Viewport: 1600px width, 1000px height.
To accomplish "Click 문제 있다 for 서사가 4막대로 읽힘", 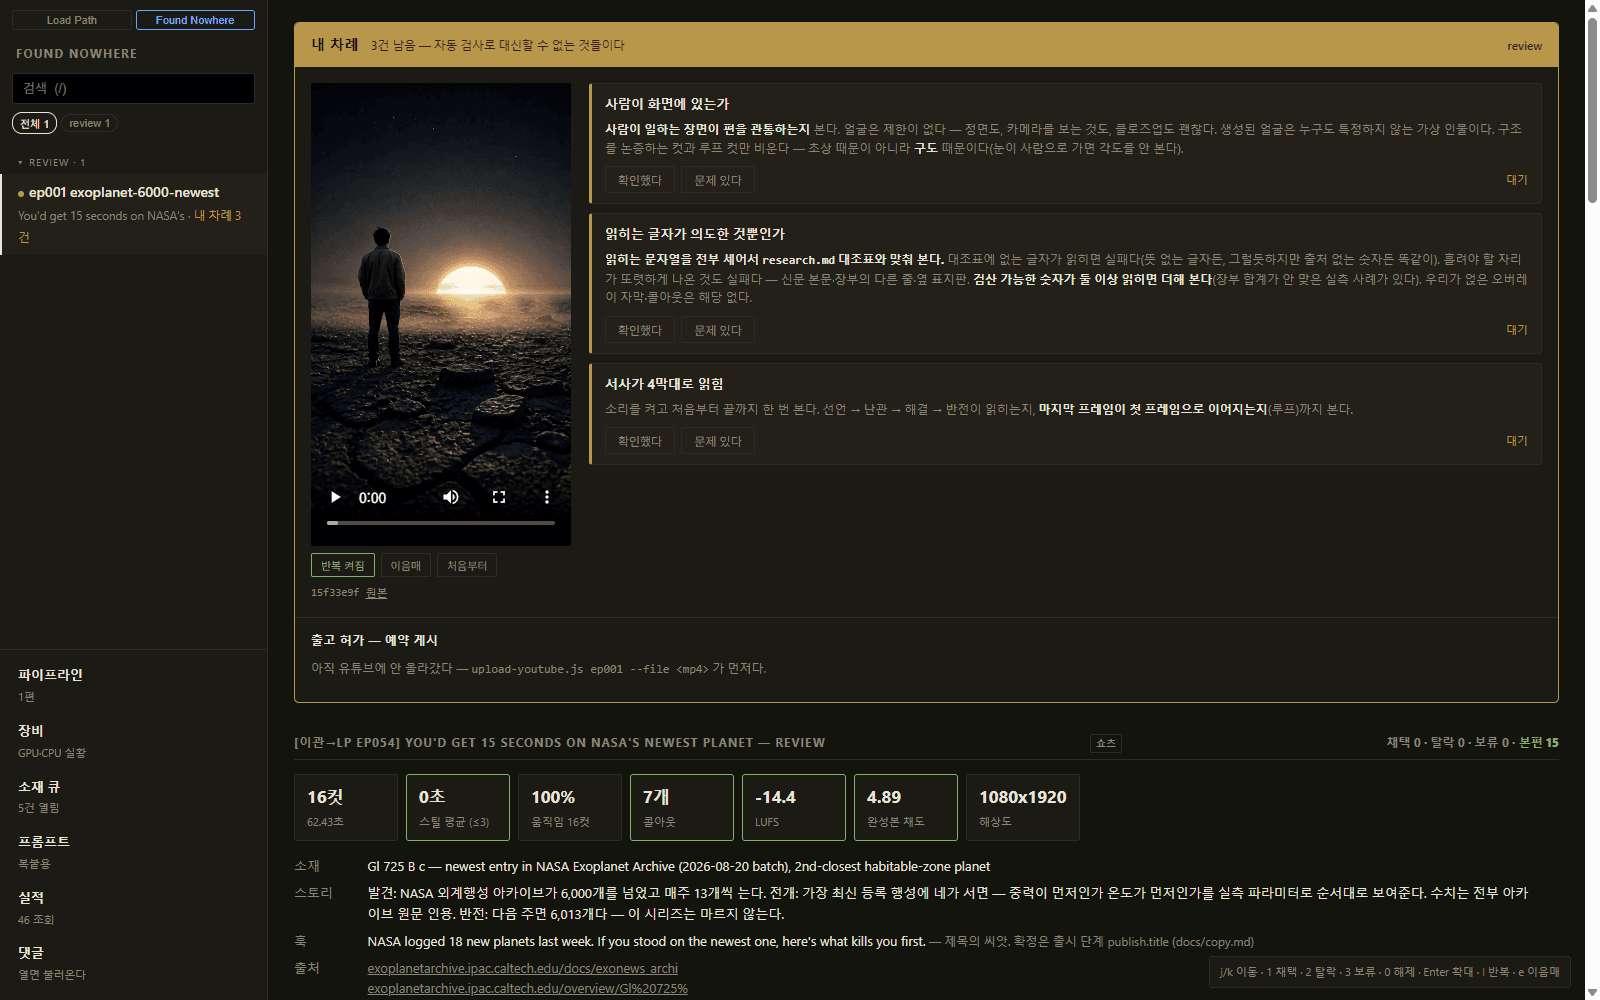I will coord(718,441).
